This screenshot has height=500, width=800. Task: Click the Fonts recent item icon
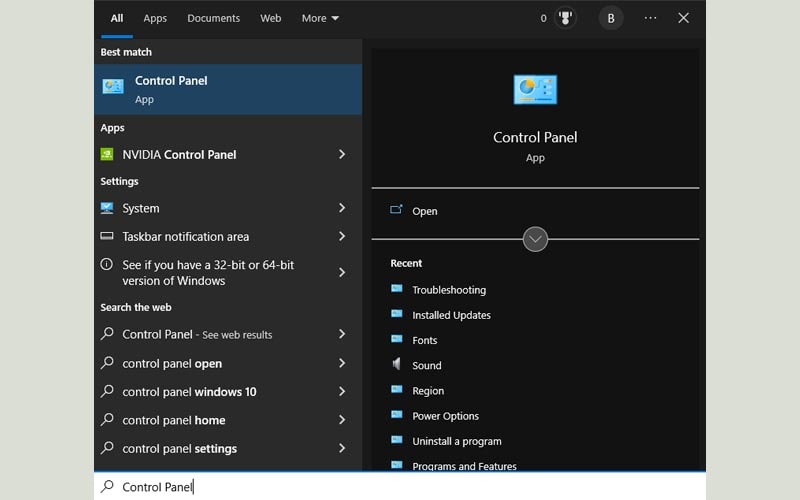[x=397, y=339]
